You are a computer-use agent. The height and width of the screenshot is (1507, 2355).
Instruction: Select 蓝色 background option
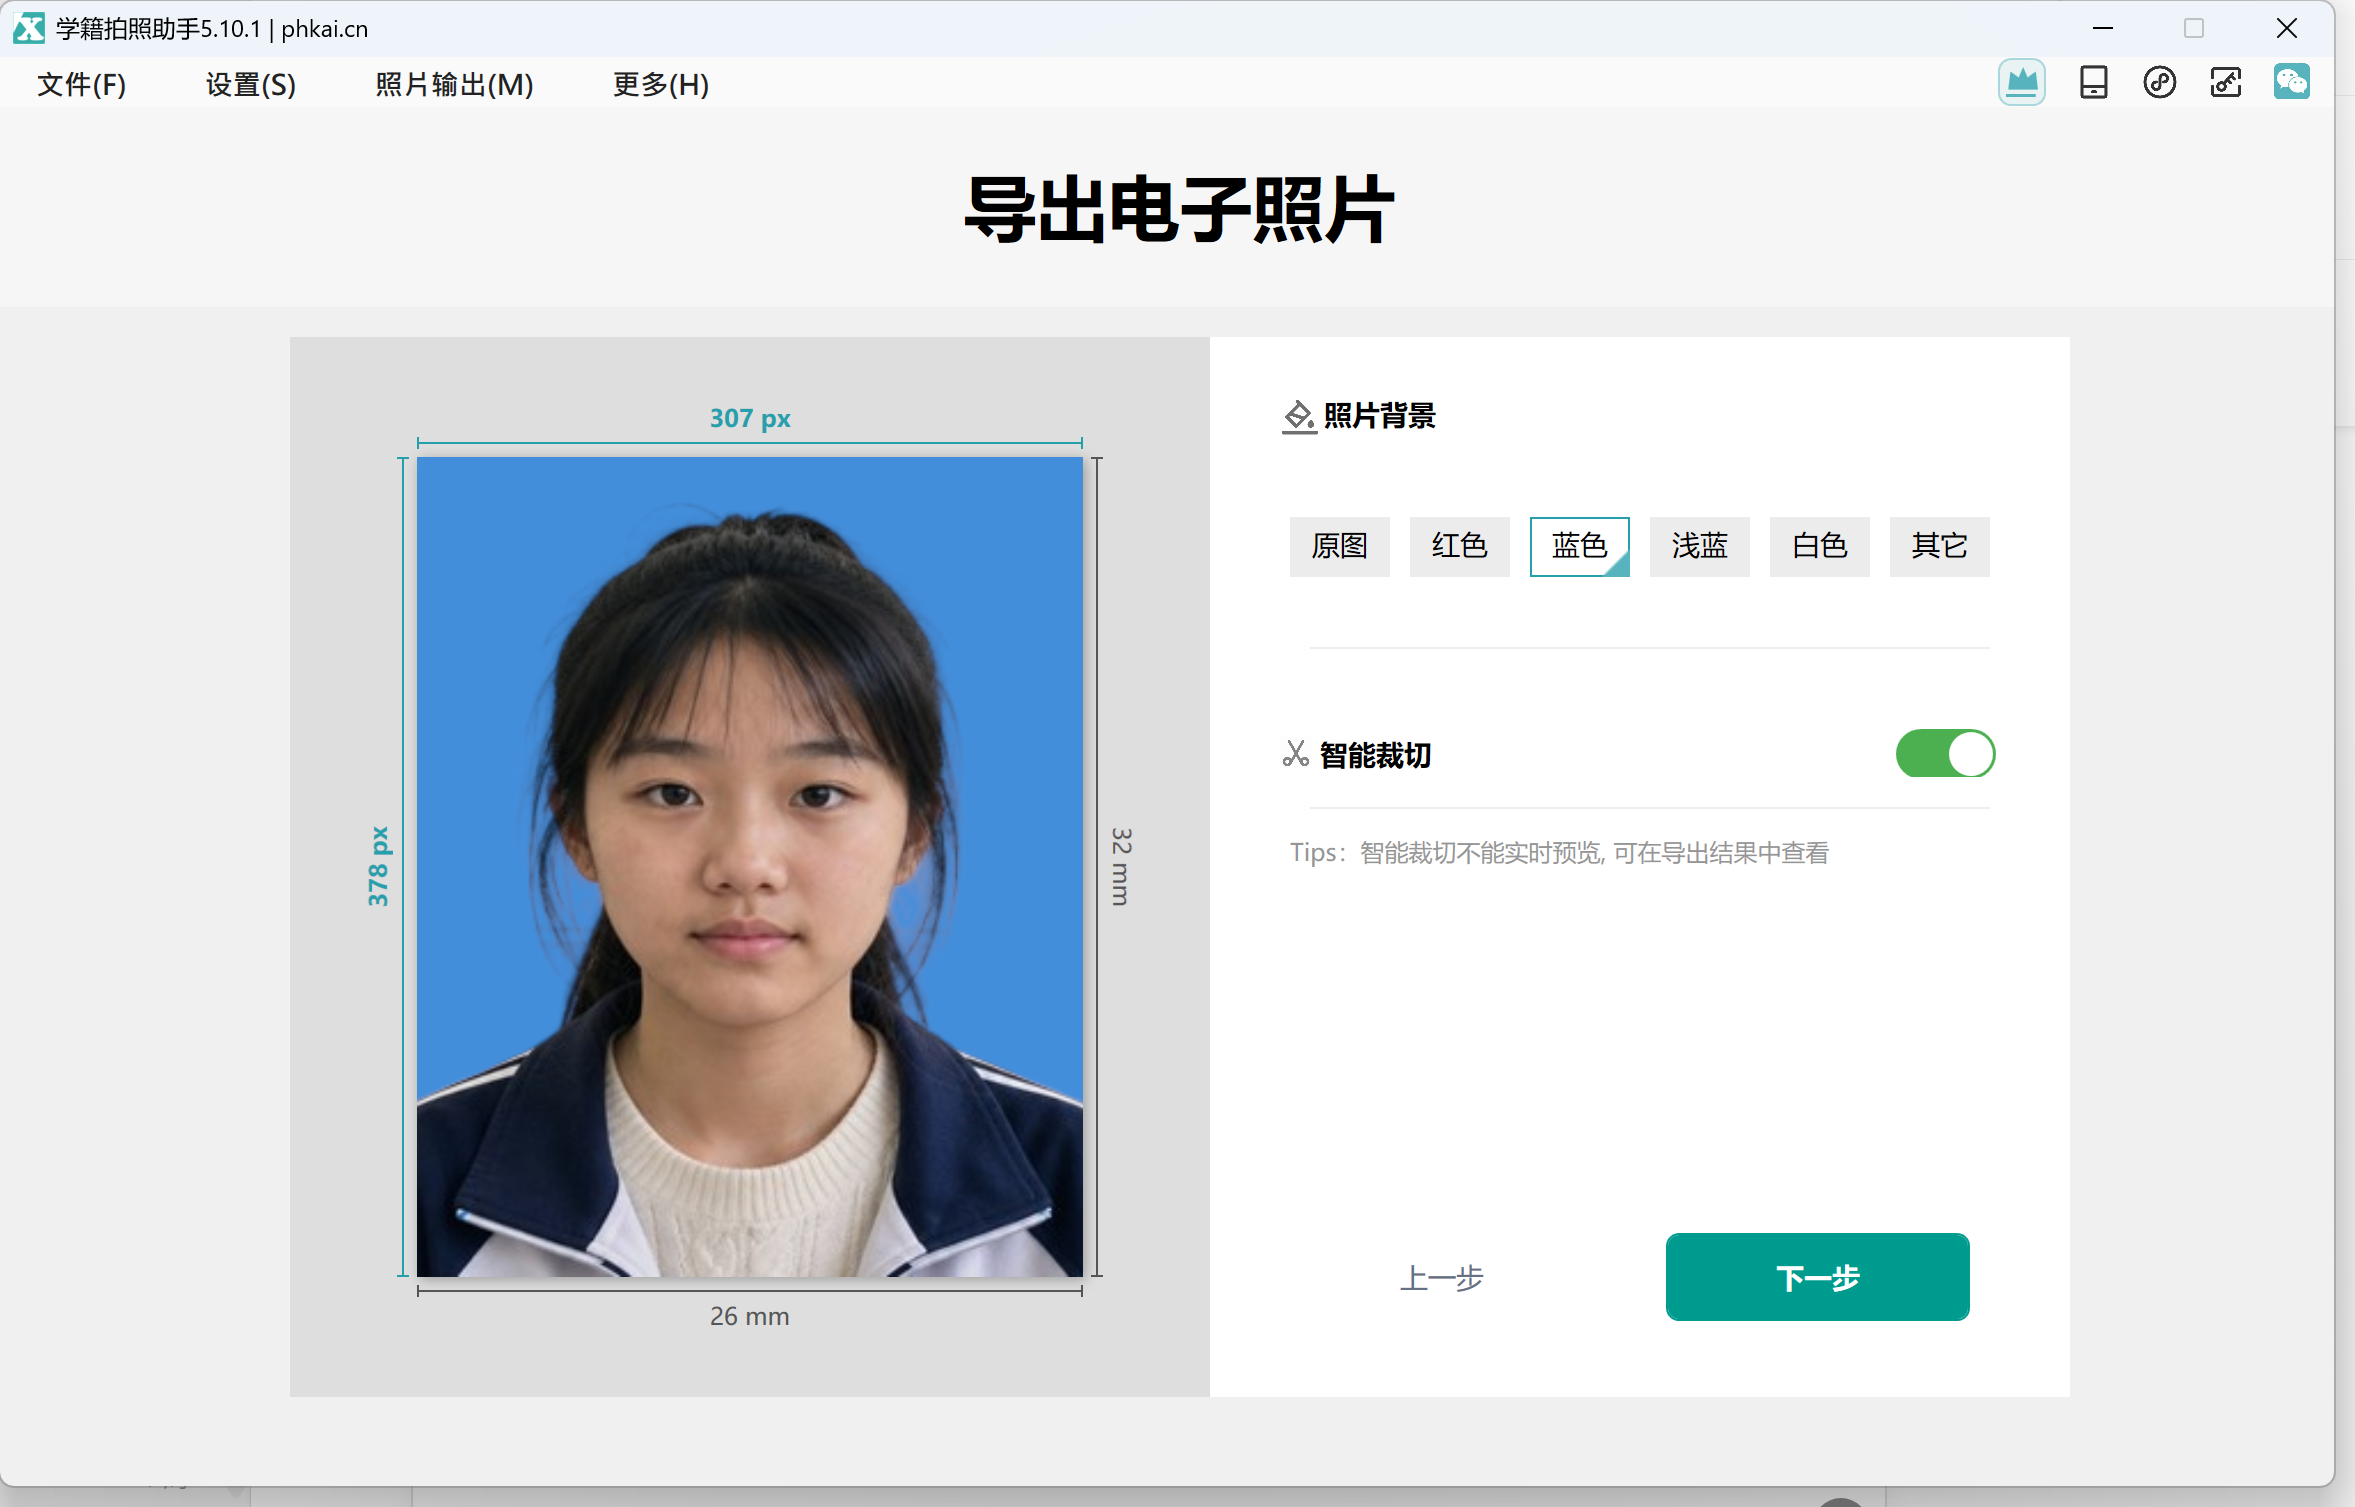(x=1579, y=546)
